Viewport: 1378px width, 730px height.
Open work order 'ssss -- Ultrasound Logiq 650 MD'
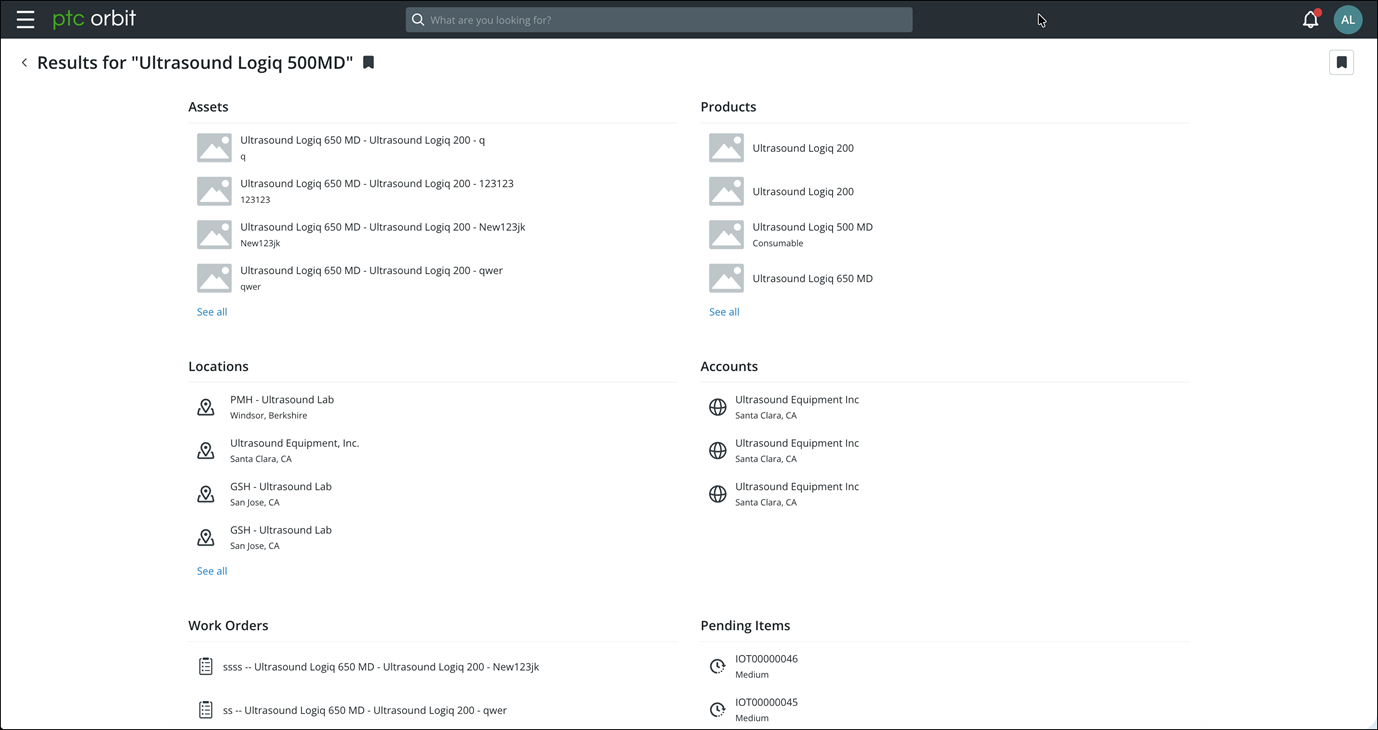tap(381, 667)
